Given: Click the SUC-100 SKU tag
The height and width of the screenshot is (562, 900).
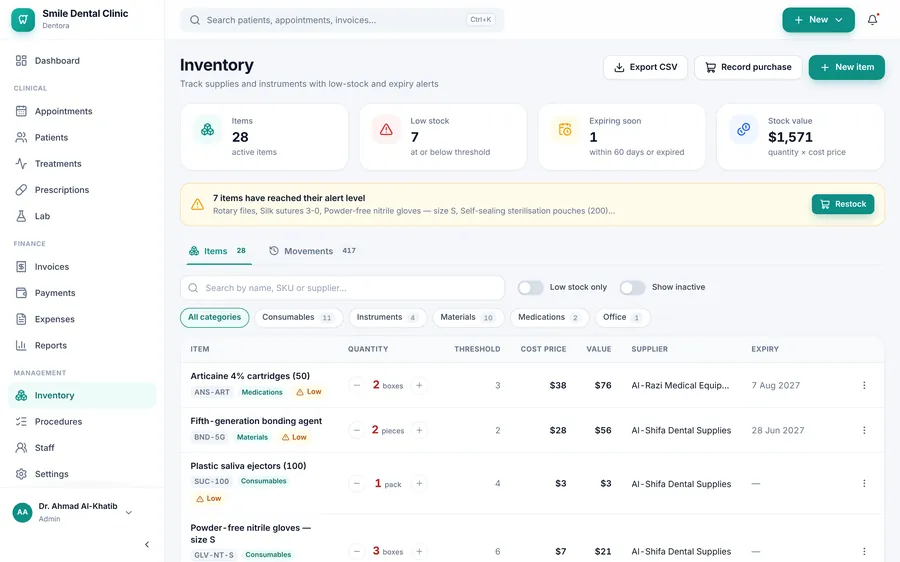Looking at the screenshot, I should pos(211,482).
